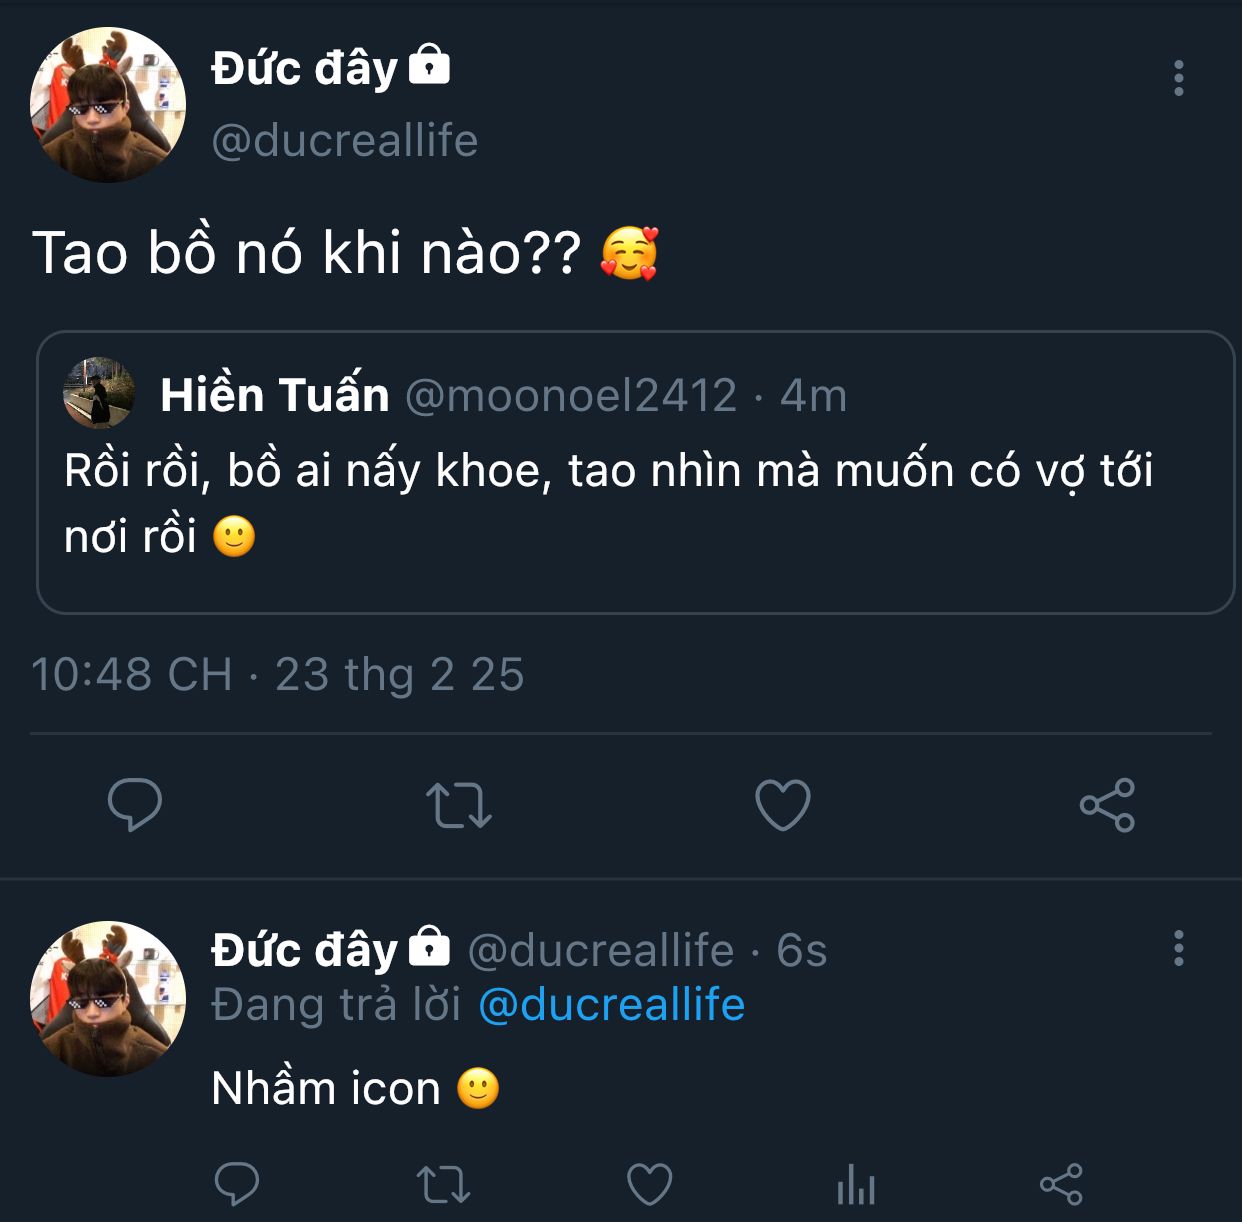Open more options menu for main tweet
The width and height of the screenshot is (1242, 1222).
(1179, 78)
